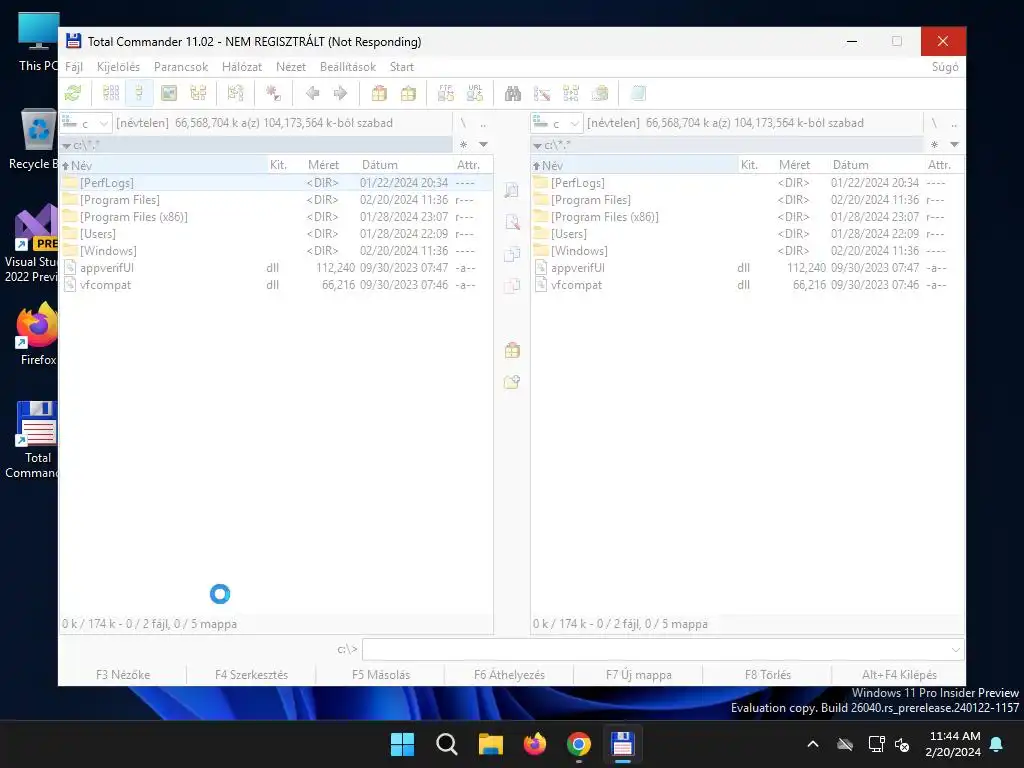Open left panel directory history arrow
Viewport: 1024px width, 768px height.
point(483,144)
